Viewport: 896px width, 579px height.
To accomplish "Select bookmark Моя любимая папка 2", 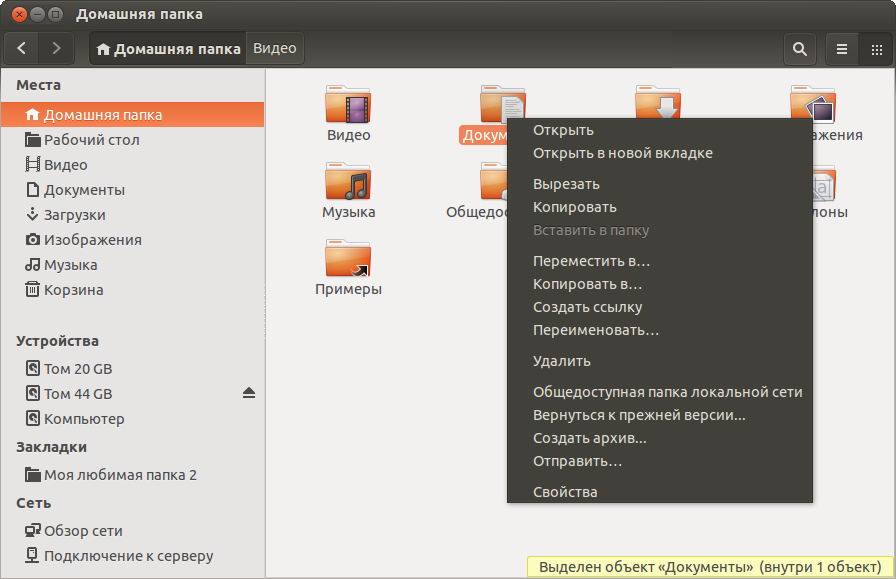I will point(120,475).
